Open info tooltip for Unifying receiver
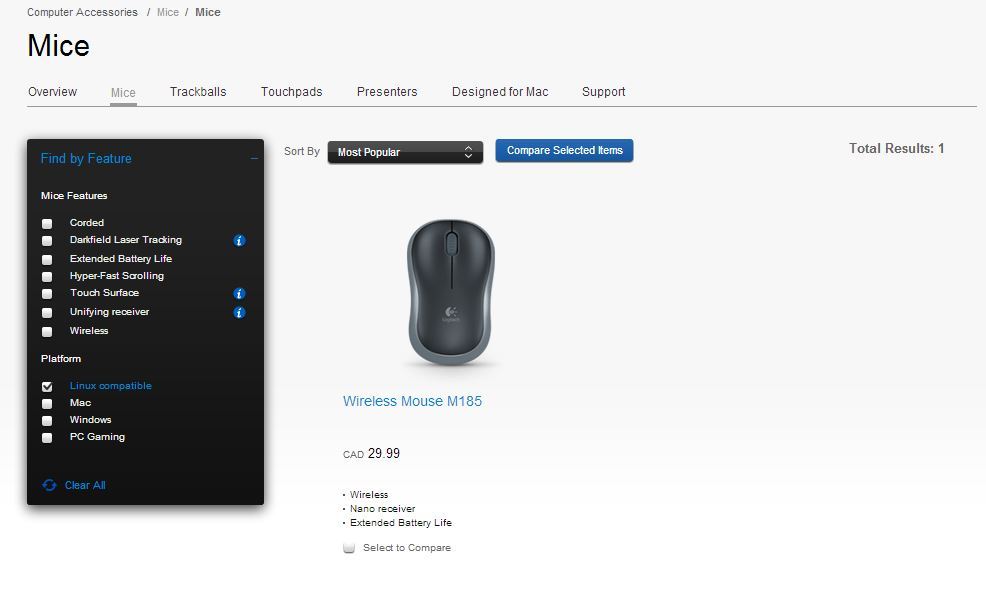 coord(238,312)
